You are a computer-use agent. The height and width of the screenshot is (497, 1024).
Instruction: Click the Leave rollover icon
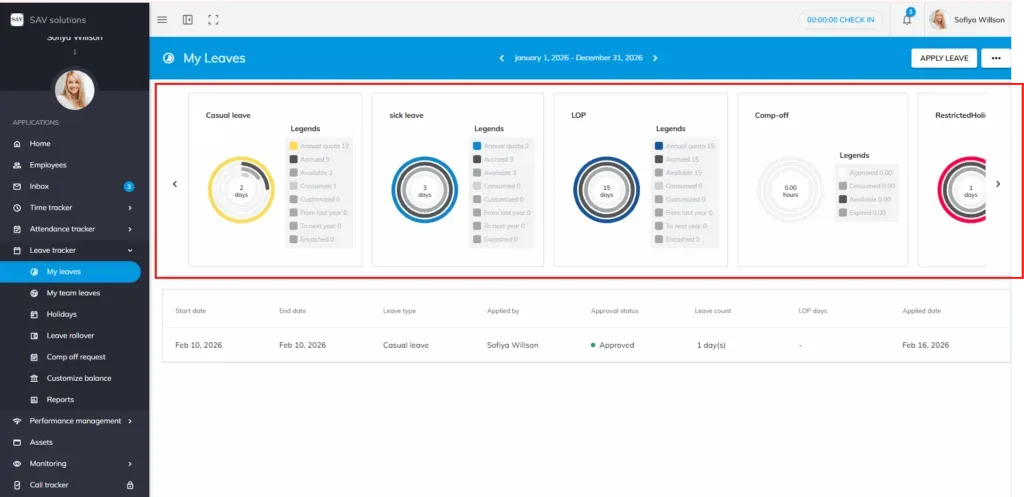point(34,336)
